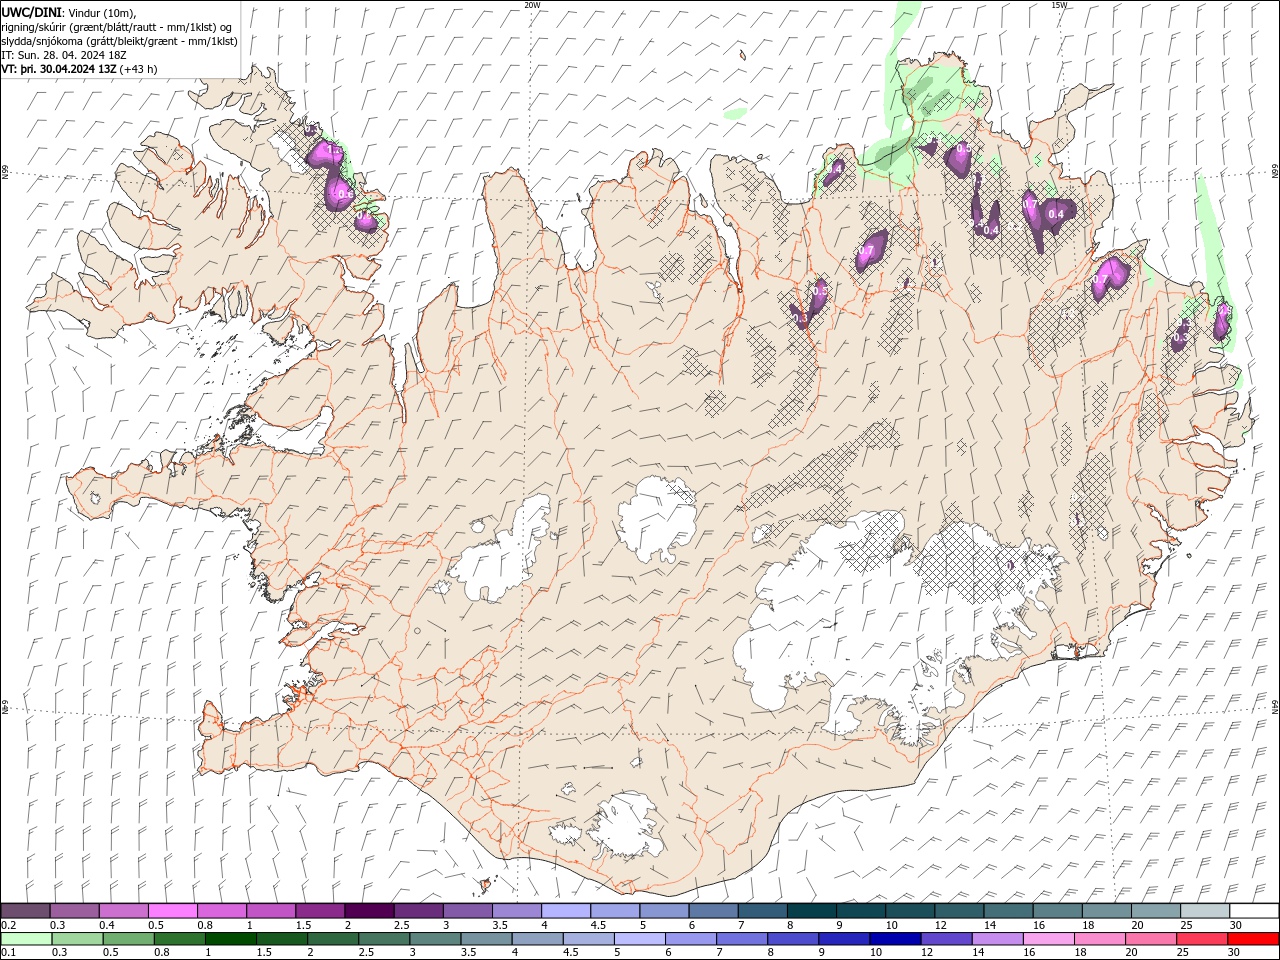Click the '64N' latitude label on left edge
1280x960 pixels.
click(x=5, y=706)
